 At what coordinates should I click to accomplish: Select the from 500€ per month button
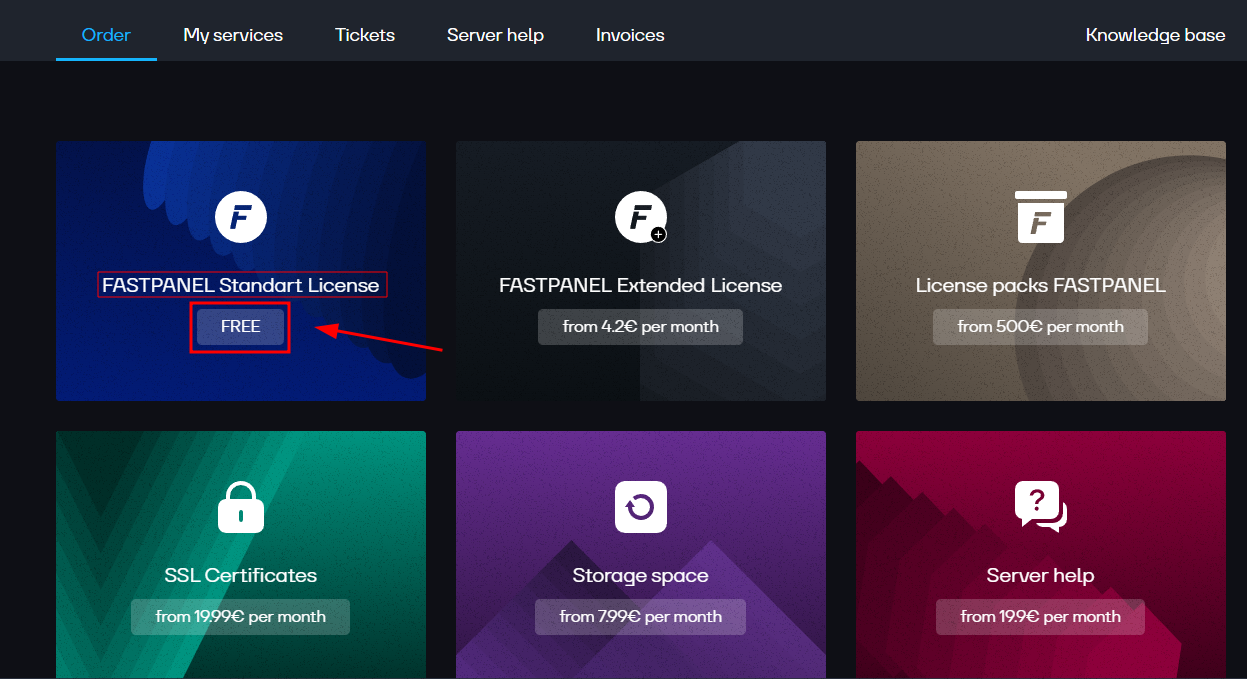(x=1040, y=327)
